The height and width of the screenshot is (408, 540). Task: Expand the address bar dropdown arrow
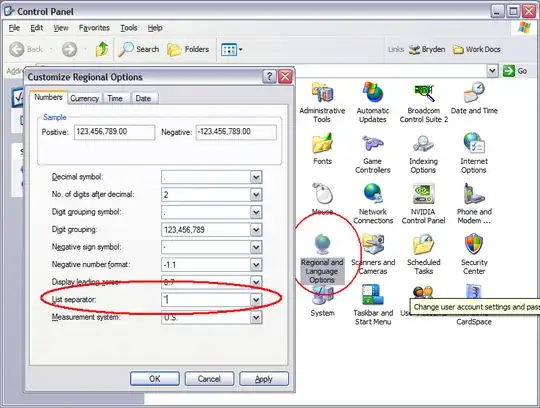[492, 71]
